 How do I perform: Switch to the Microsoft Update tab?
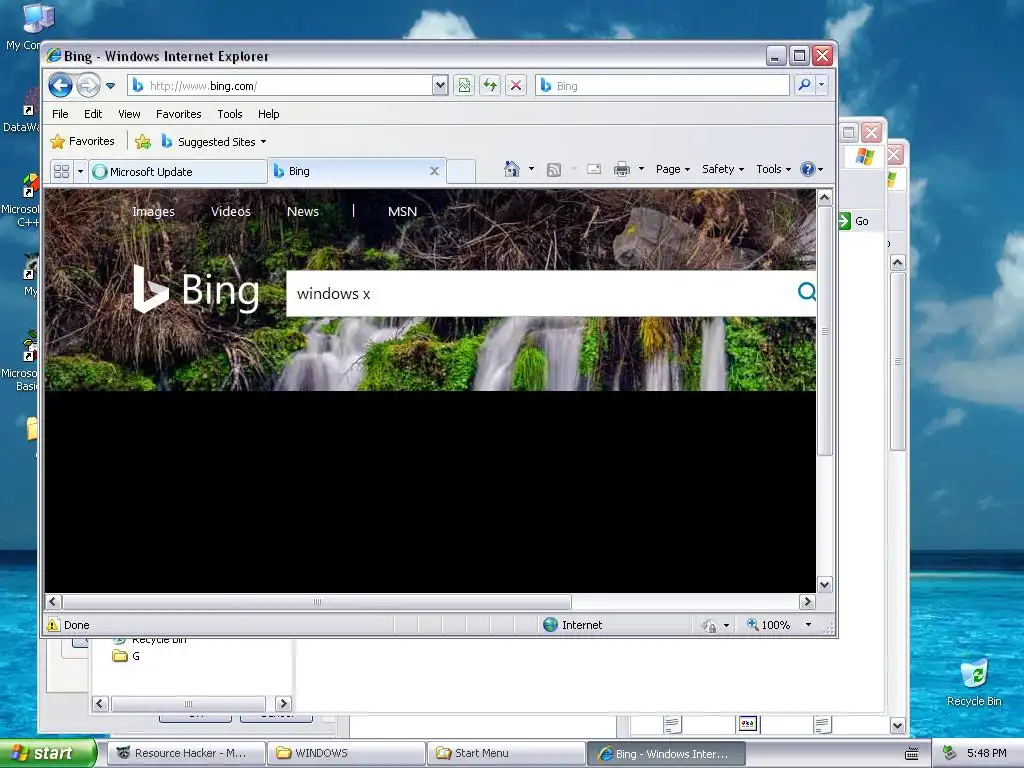tap(178, 172)
